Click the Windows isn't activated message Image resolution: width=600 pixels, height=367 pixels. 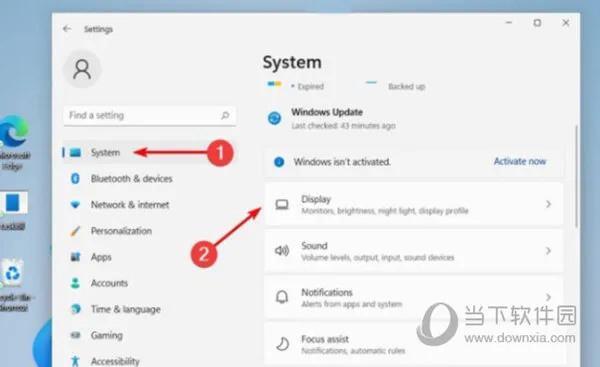pos(342,162)
